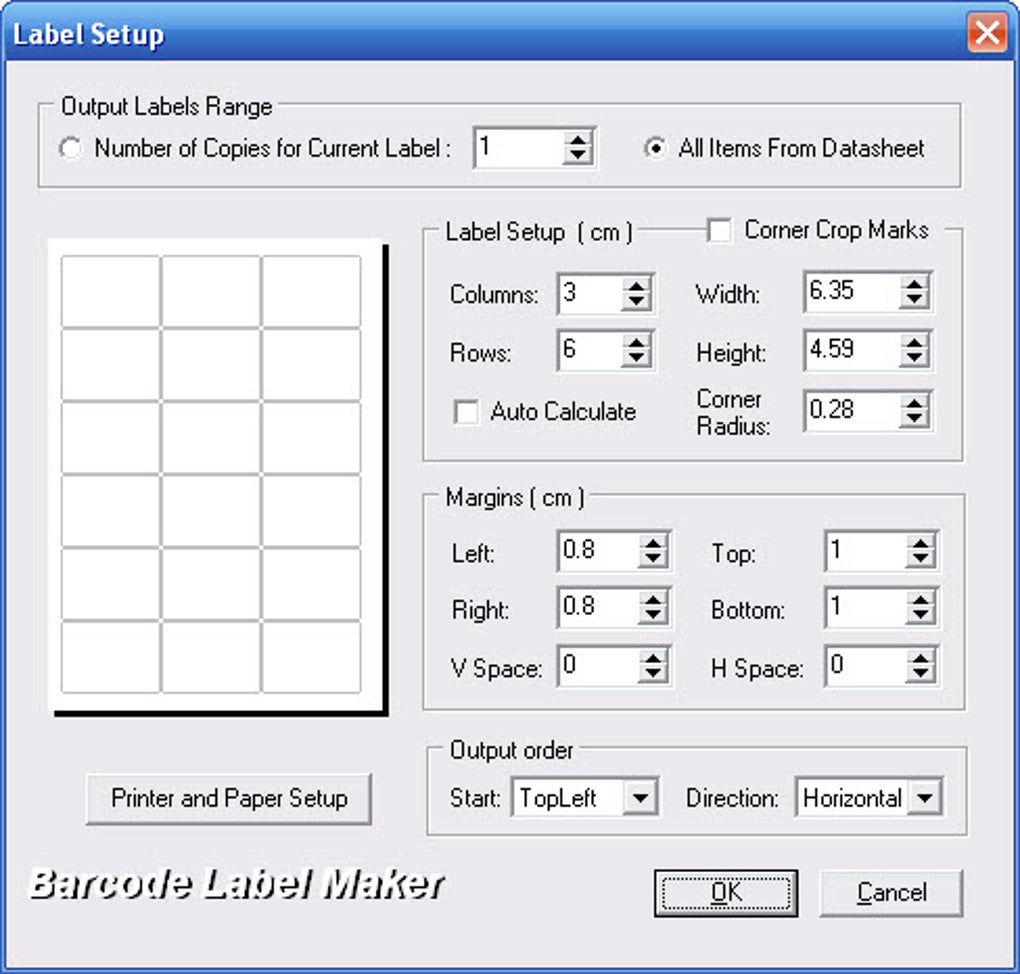Click the Bottom margin input field

[866, 608]
